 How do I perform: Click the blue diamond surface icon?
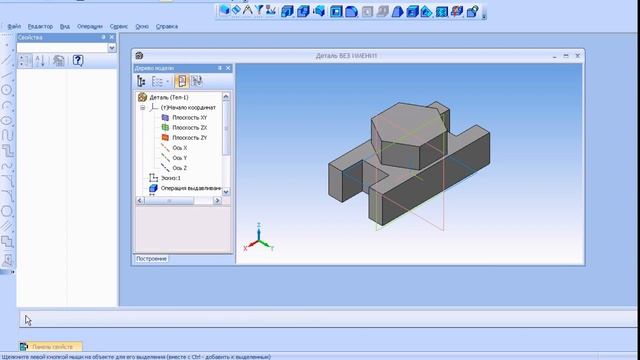236,10
